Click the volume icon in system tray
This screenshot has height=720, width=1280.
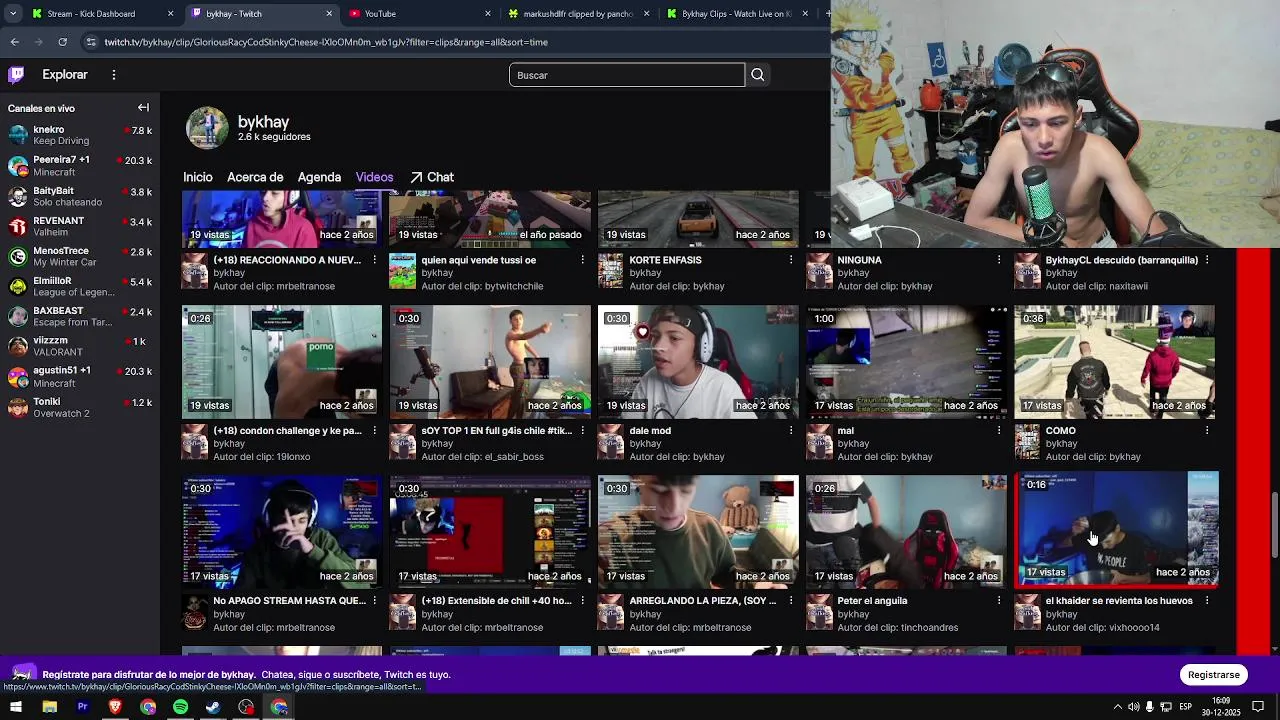[1133, 707]
